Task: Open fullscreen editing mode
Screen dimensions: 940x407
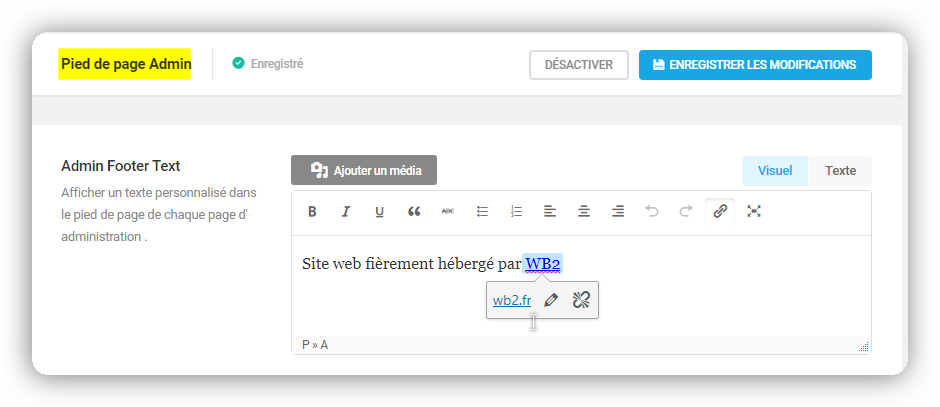Action: 754,212
